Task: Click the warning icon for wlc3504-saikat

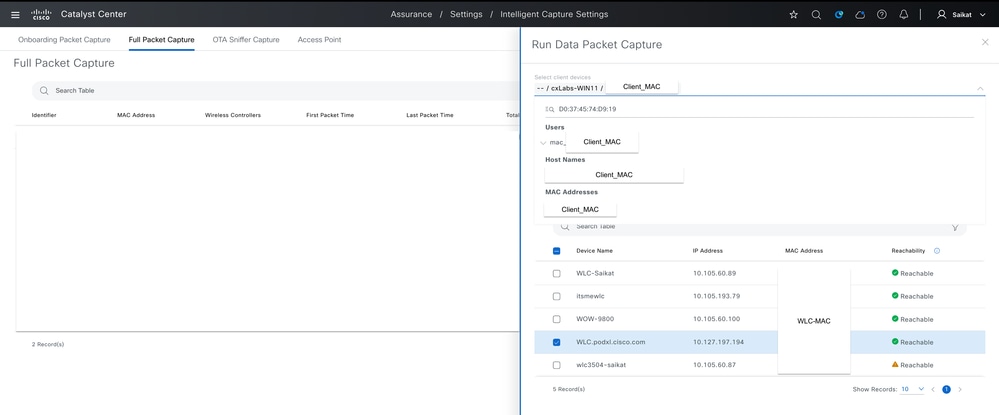Action: (895, 365)
